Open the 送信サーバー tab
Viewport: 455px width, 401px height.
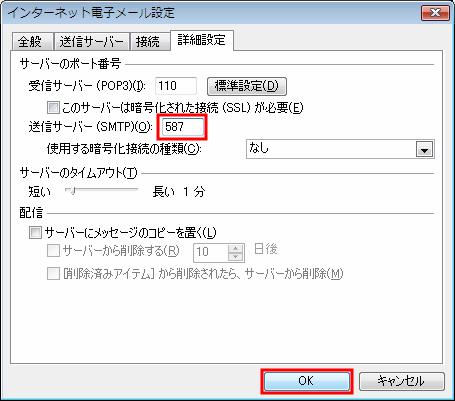[91, 42]
